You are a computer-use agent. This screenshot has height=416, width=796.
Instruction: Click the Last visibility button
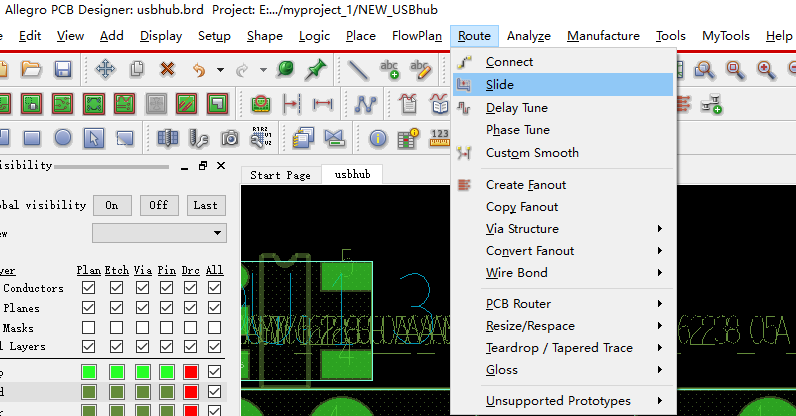tap(206, 205)
